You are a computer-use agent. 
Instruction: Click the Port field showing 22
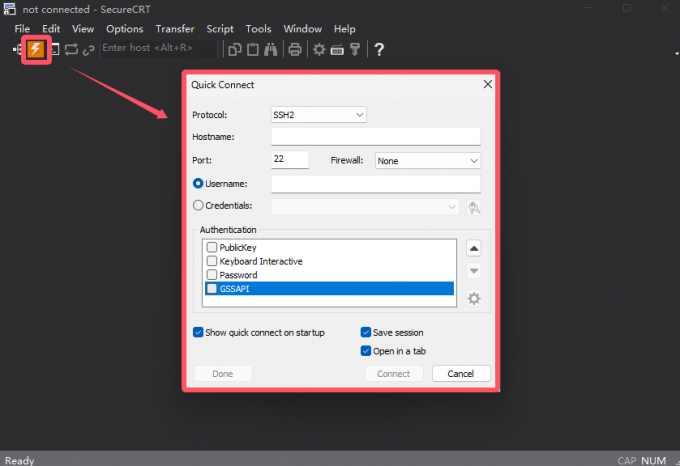coord(290,160)
